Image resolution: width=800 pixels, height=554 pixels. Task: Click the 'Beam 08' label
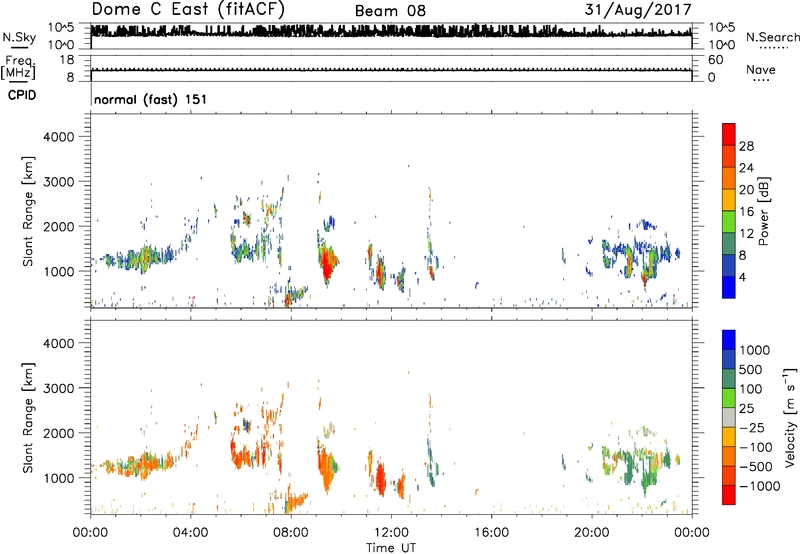pyautogui.click(x=390, y=11)
